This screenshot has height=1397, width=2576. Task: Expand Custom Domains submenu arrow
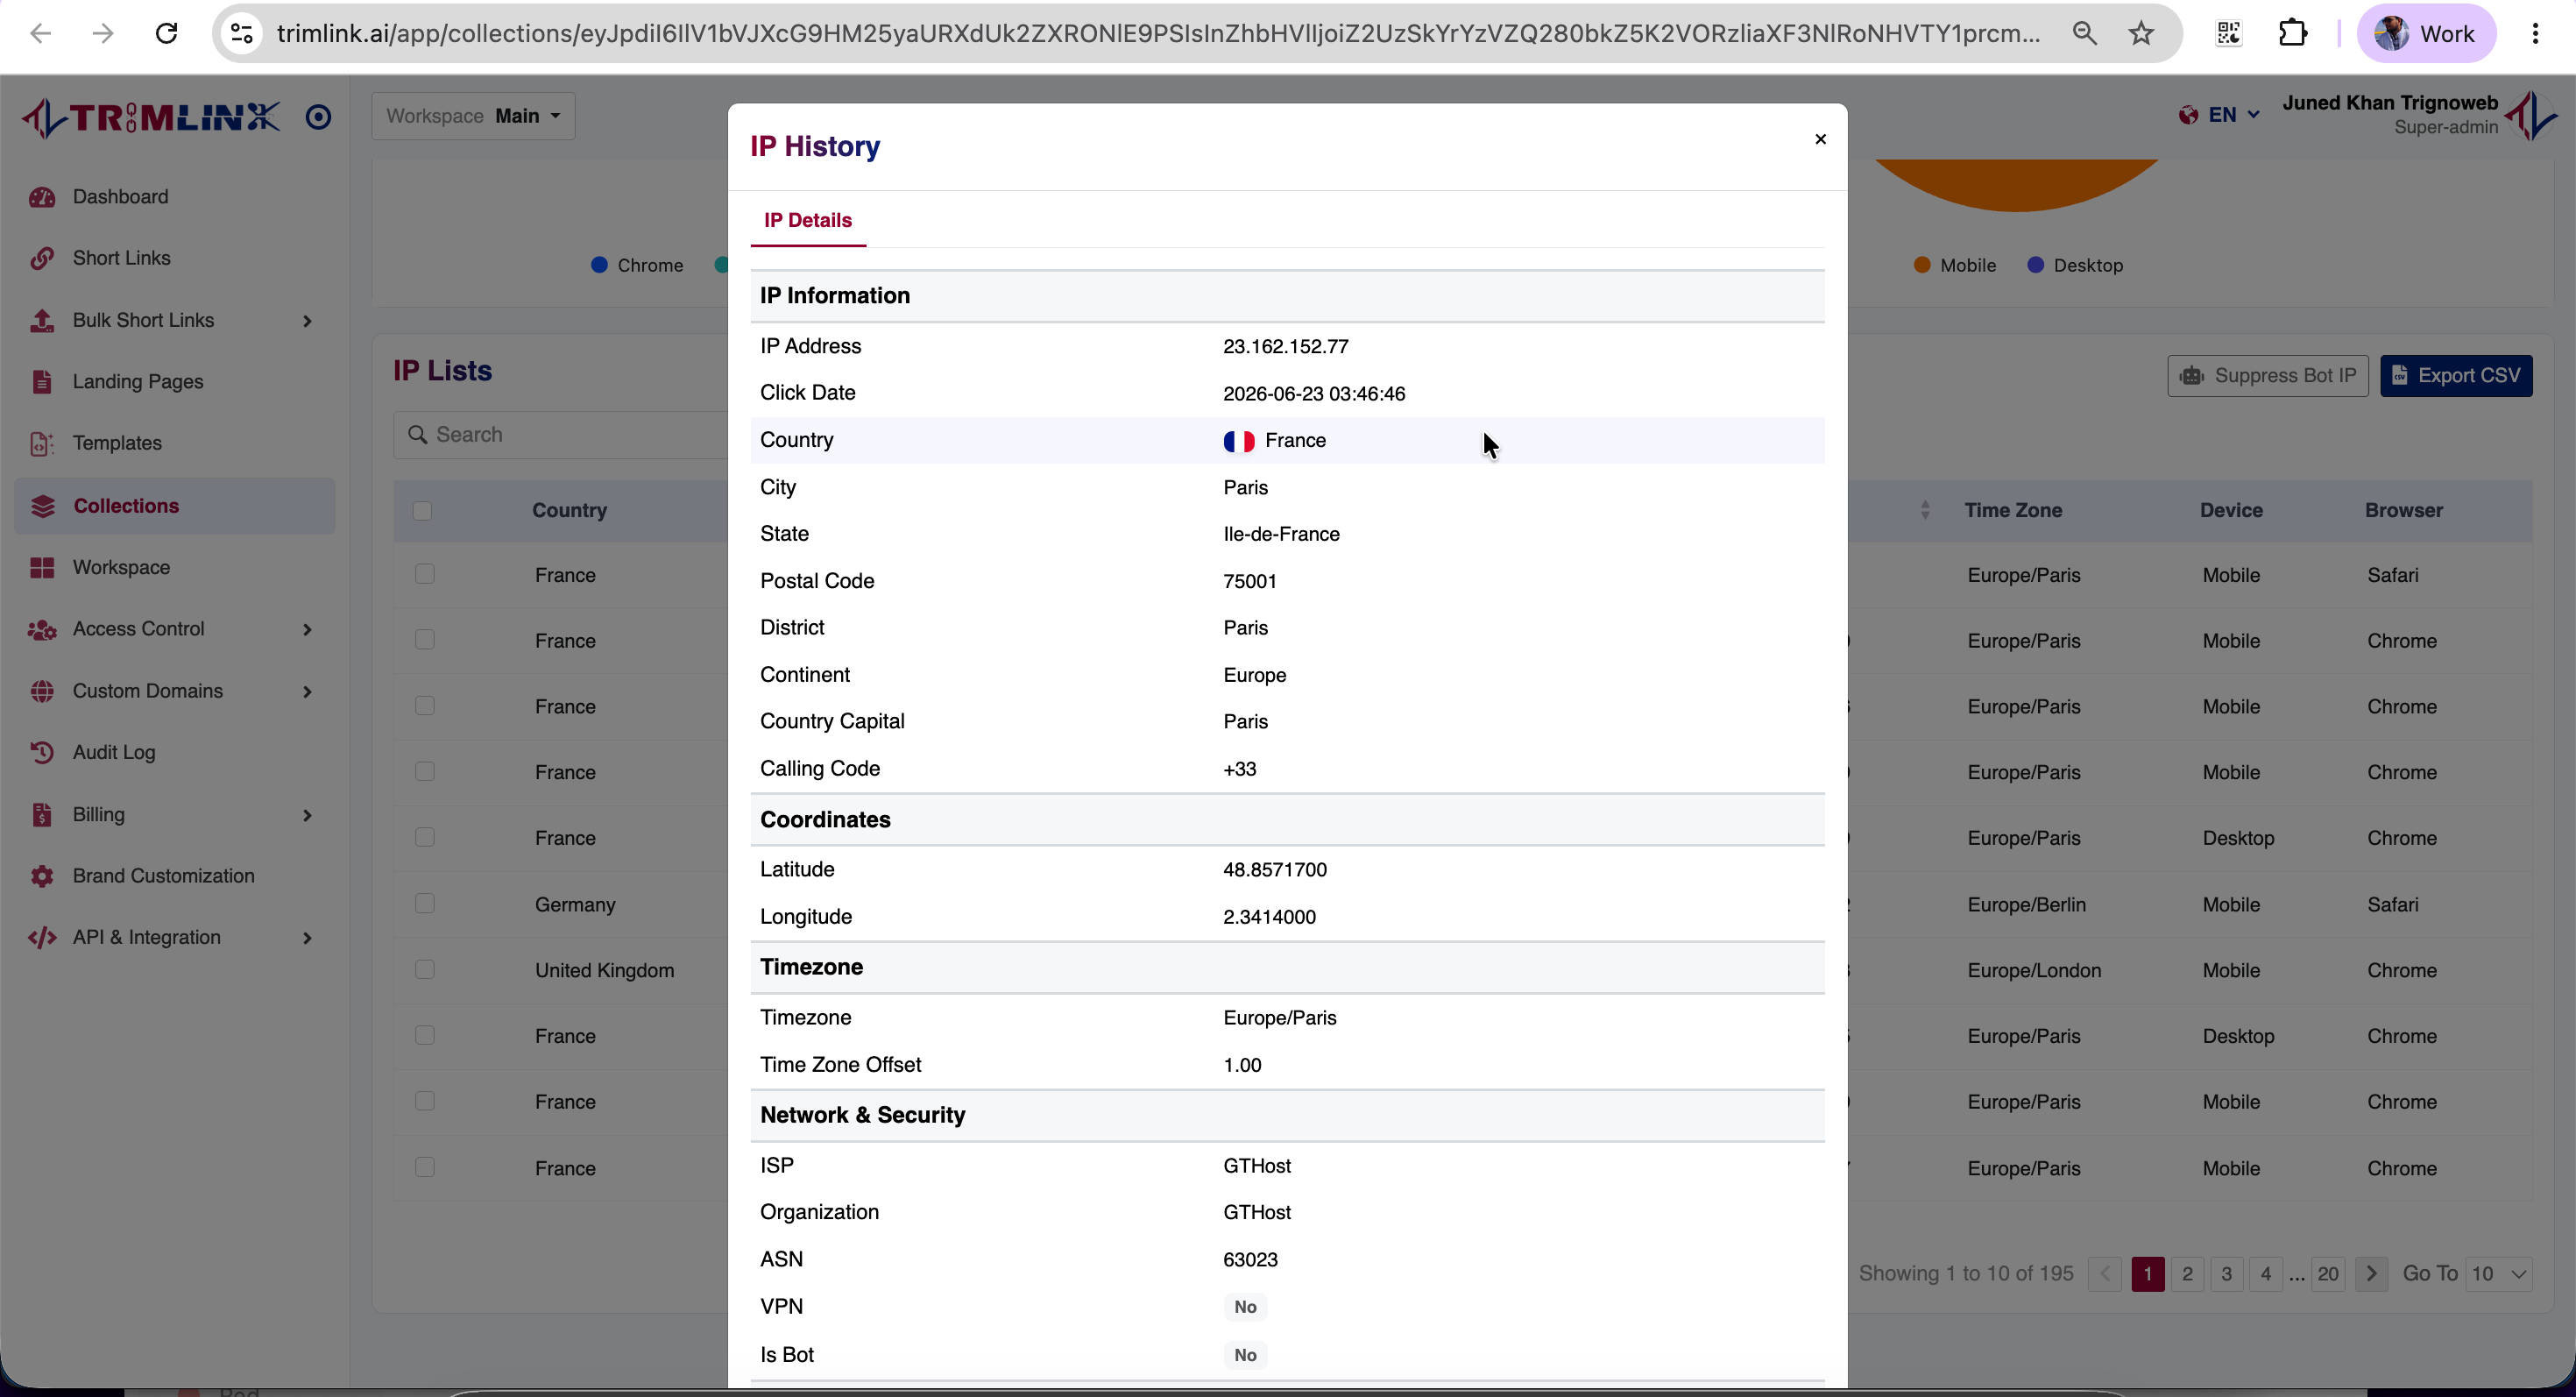pyautogui.click(x=307, y=692)
